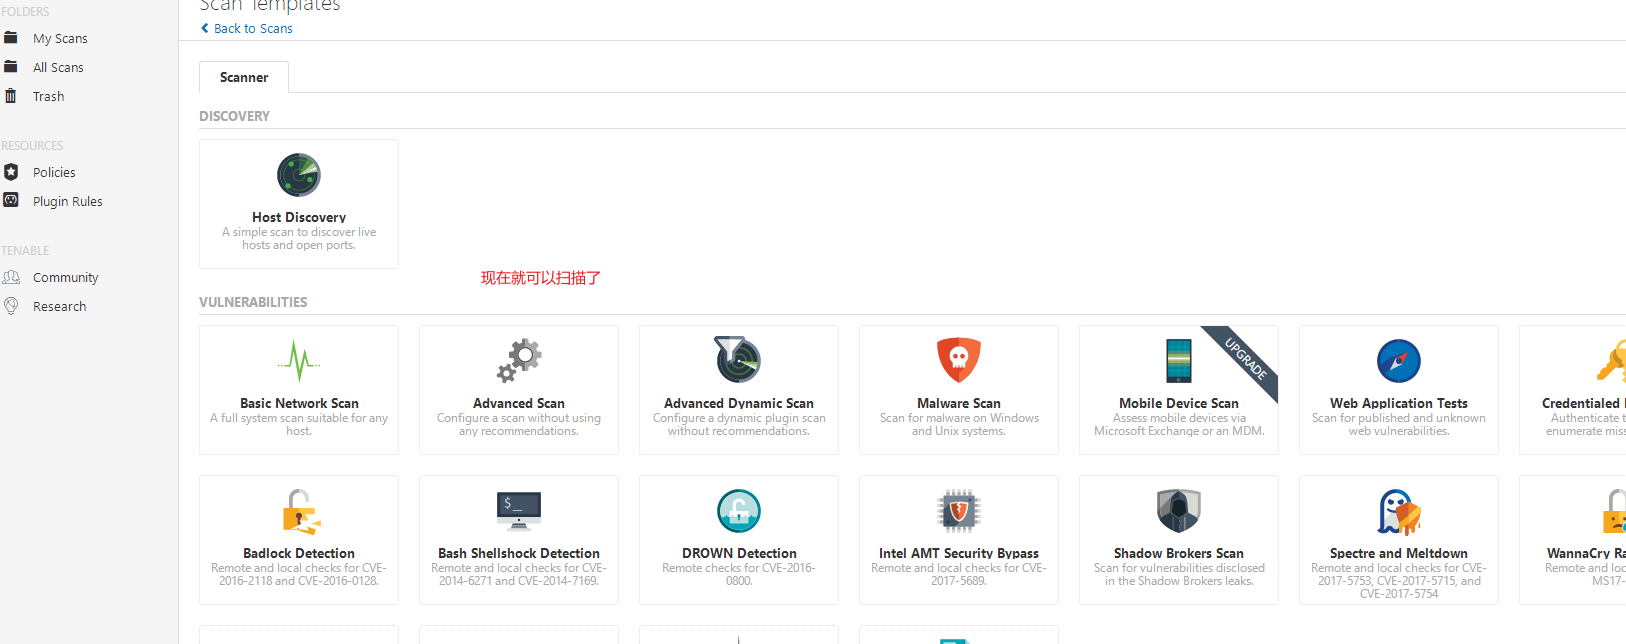Click the Host Discovery radar icon

click(x=299, y=175)
